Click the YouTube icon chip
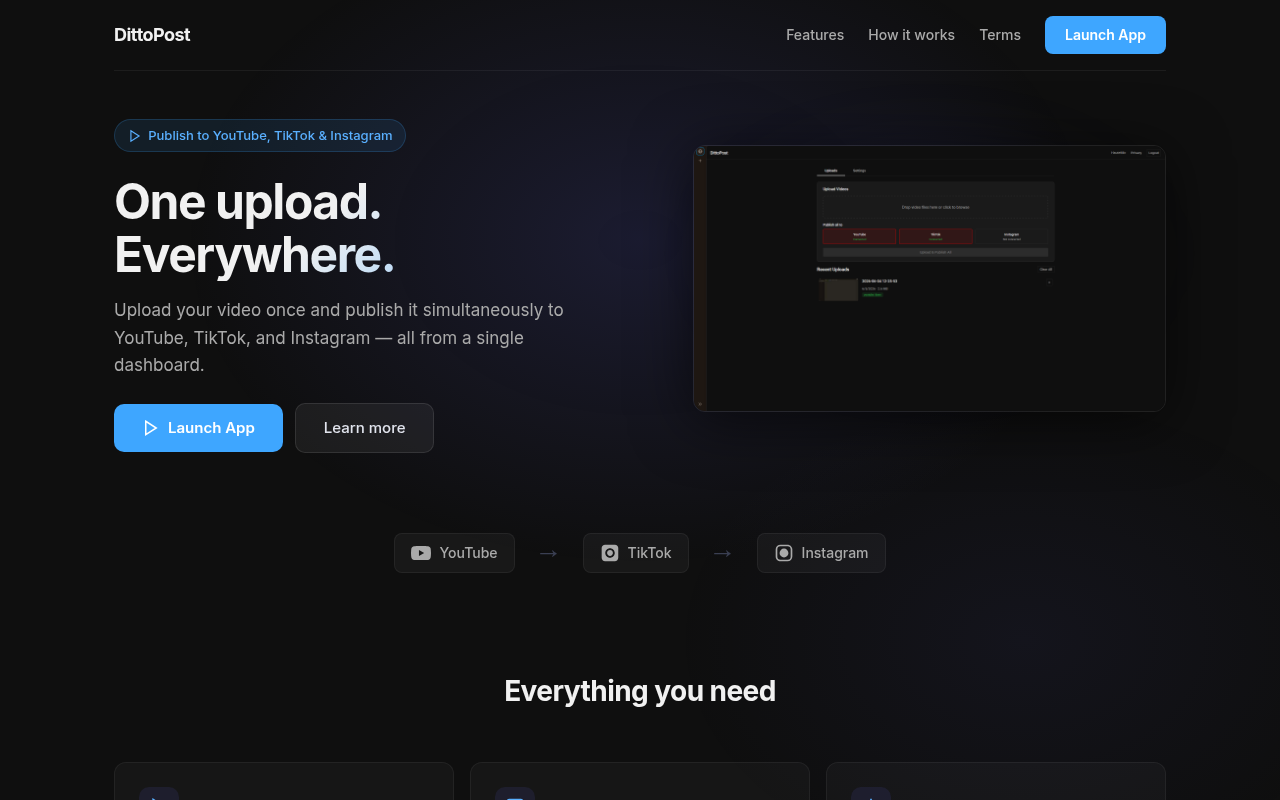 [454, 553]
